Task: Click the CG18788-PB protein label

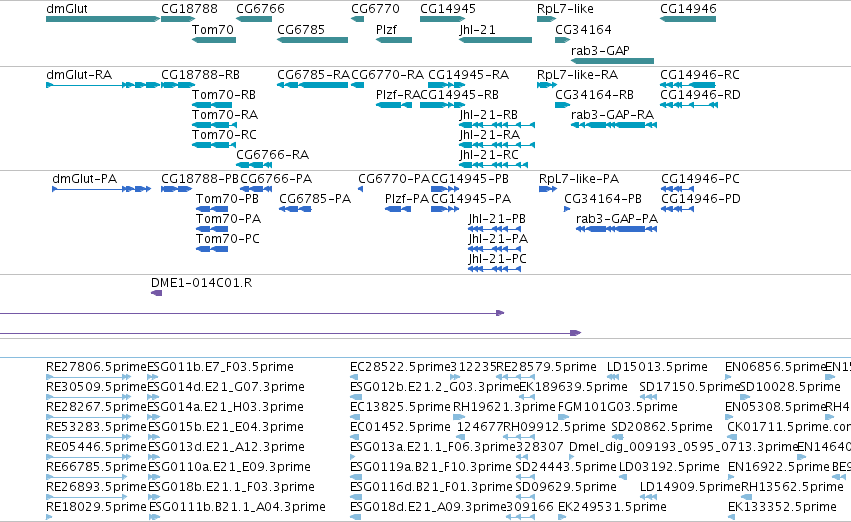Action: click(x=200, y=179)
